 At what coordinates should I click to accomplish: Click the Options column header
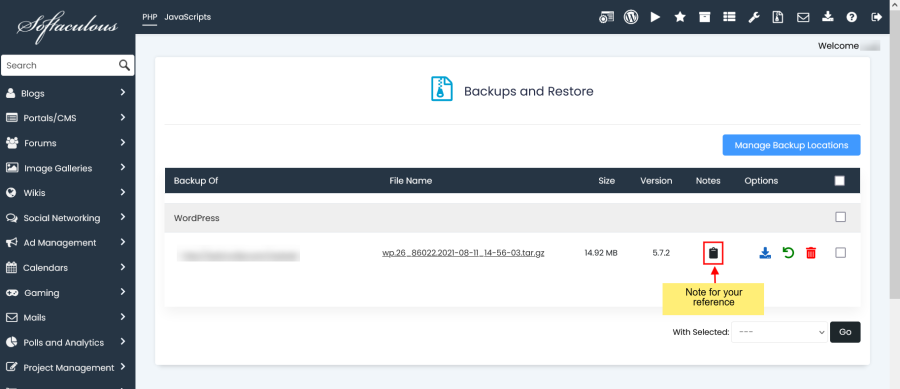[x=761, y=181]
